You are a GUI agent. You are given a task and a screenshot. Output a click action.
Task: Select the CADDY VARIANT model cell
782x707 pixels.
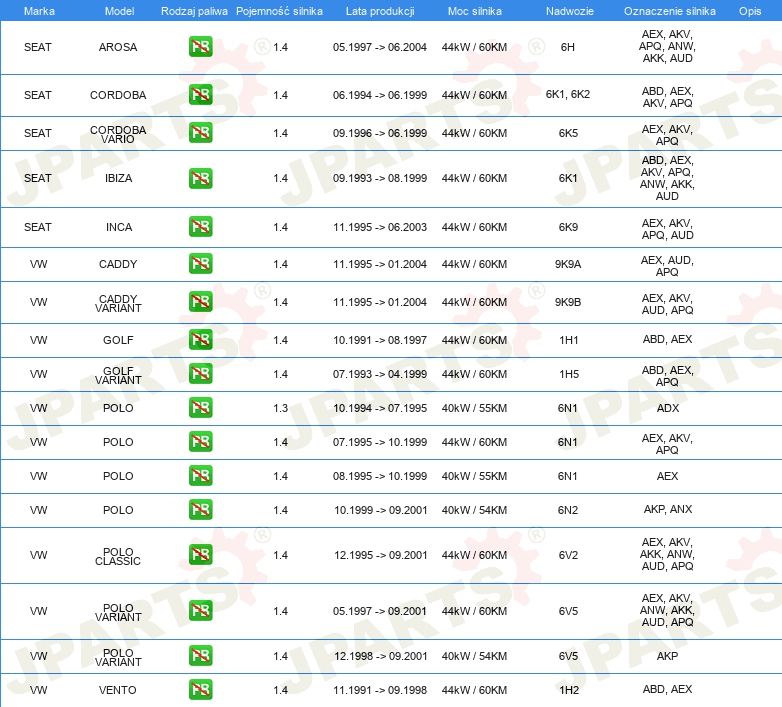118,303
